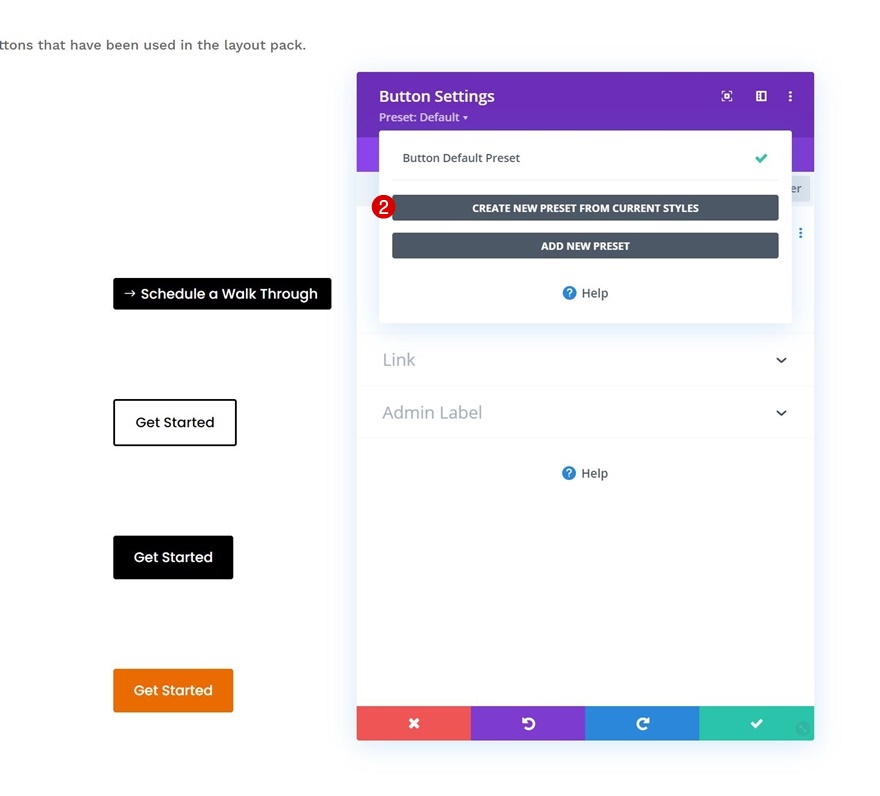880x796 pixels.
Task: Open the Admin Label settings group title
Action: pos(432,413)
